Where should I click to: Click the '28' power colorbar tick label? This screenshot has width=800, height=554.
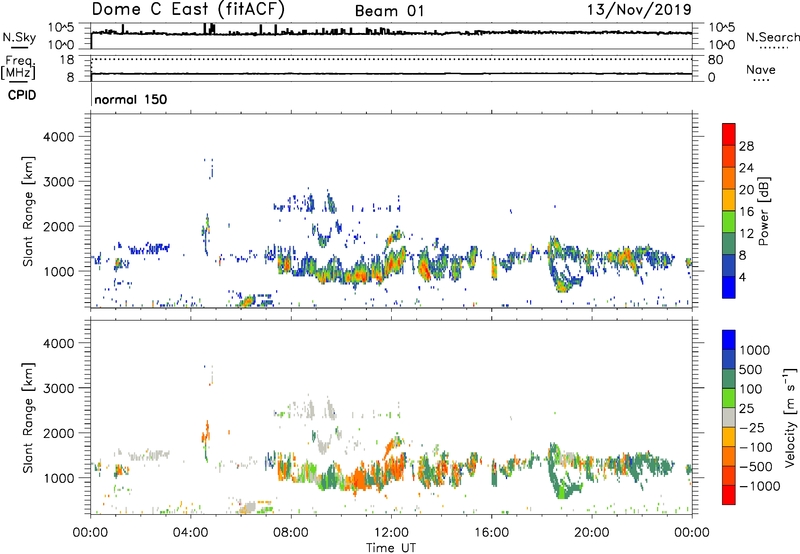tap(746, 146)
